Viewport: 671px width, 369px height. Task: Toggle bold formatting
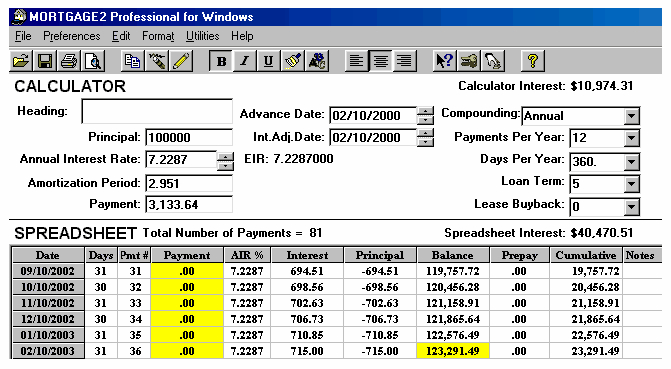click(221, 61)
